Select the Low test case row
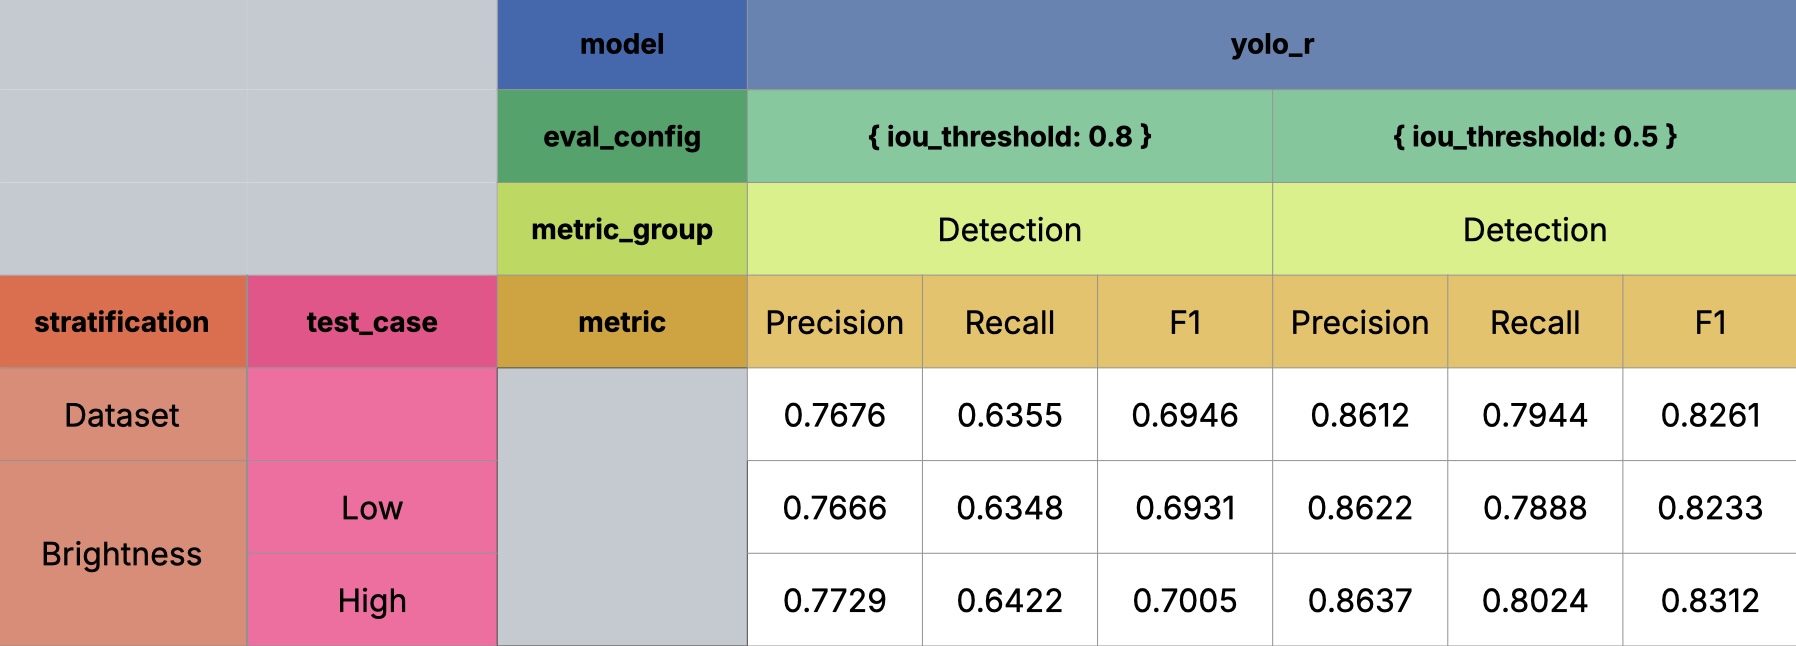 click(x=372, y=508)
